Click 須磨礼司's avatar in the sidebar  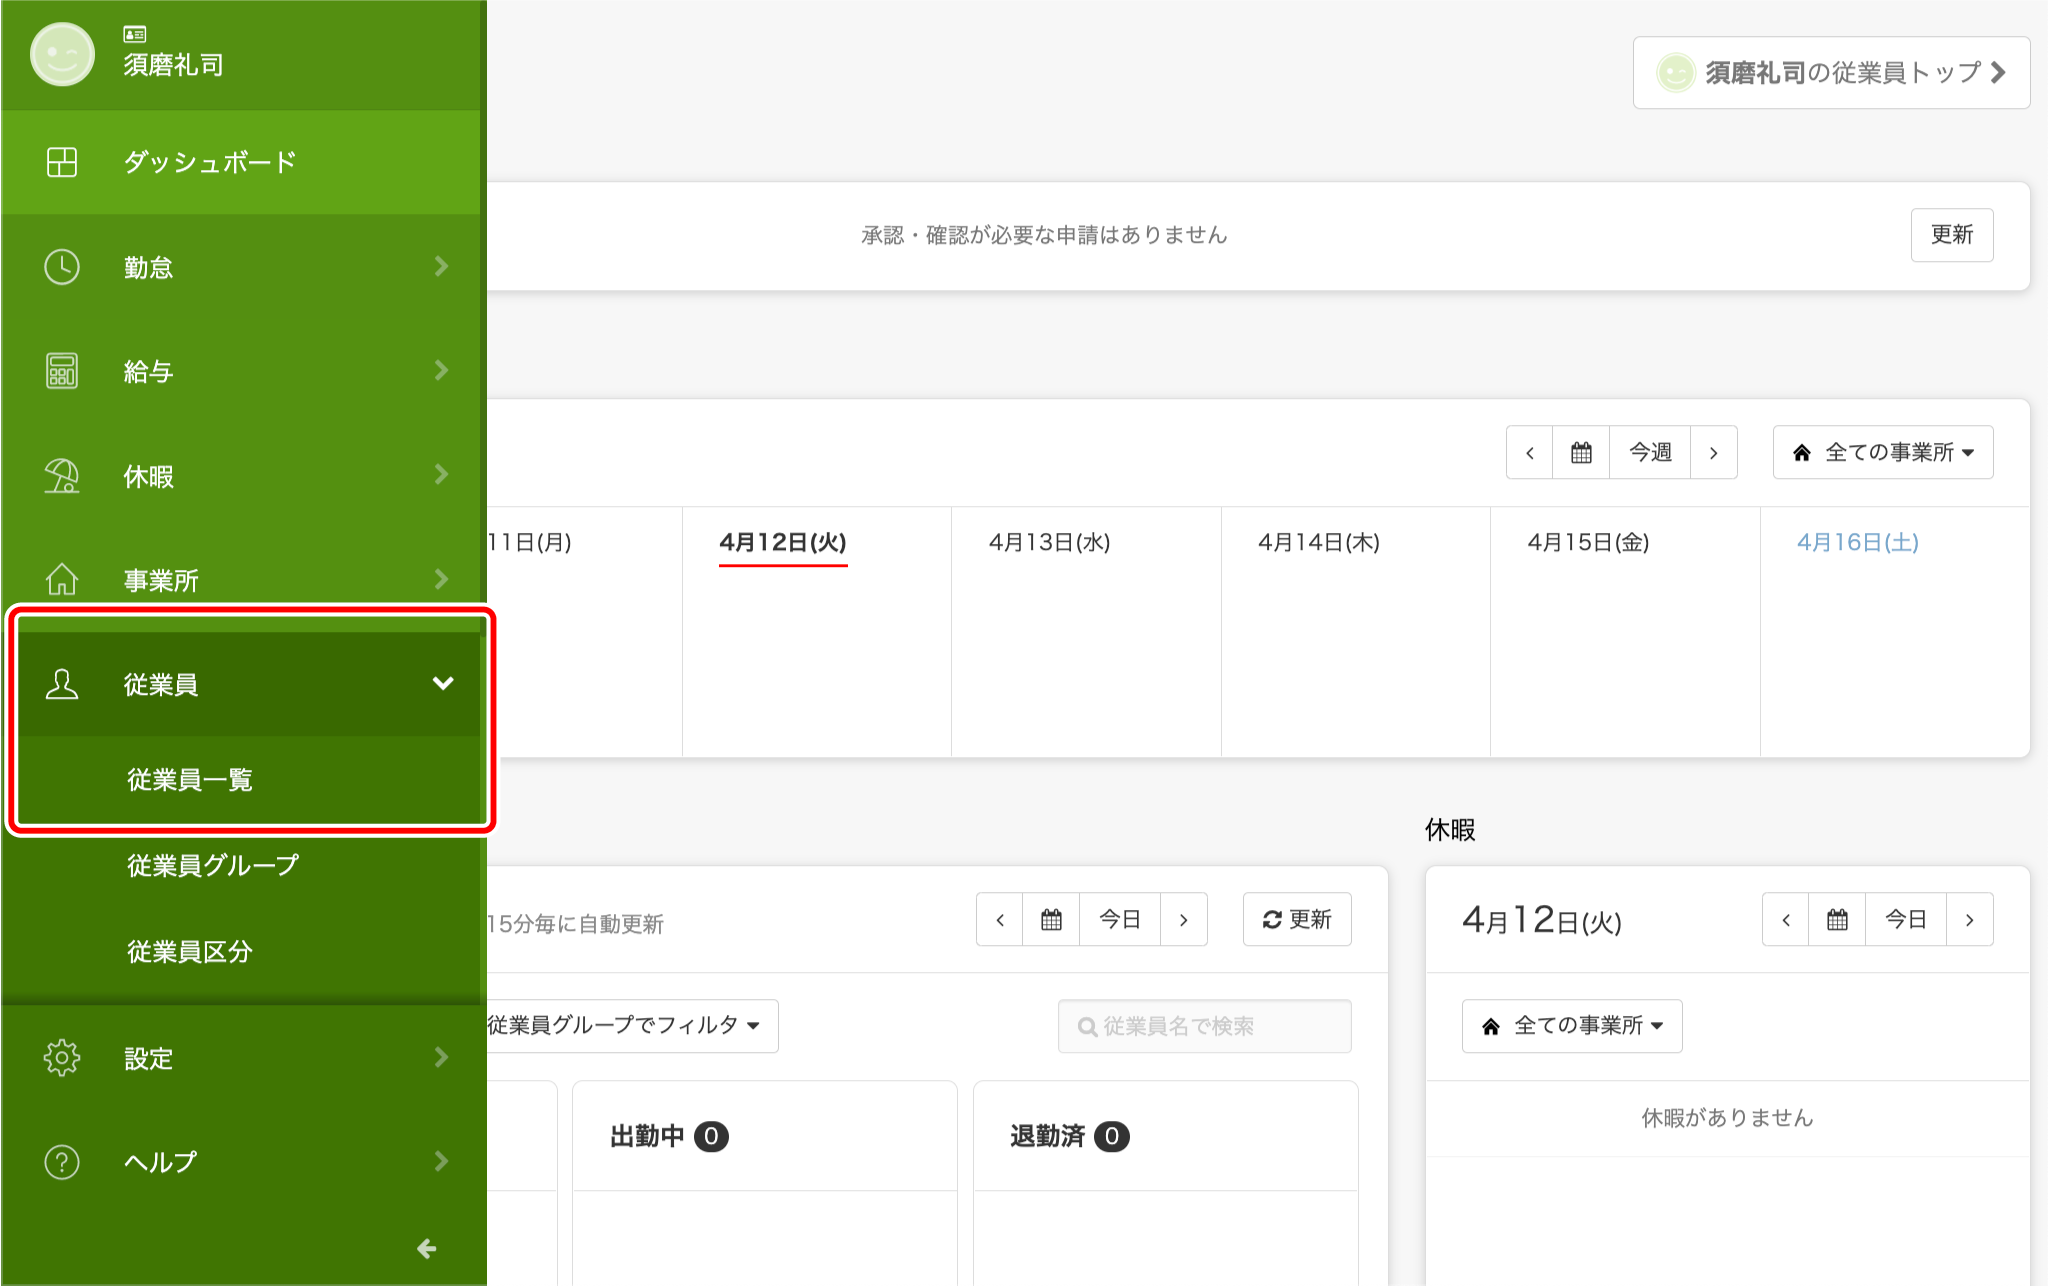coord(61,55)
